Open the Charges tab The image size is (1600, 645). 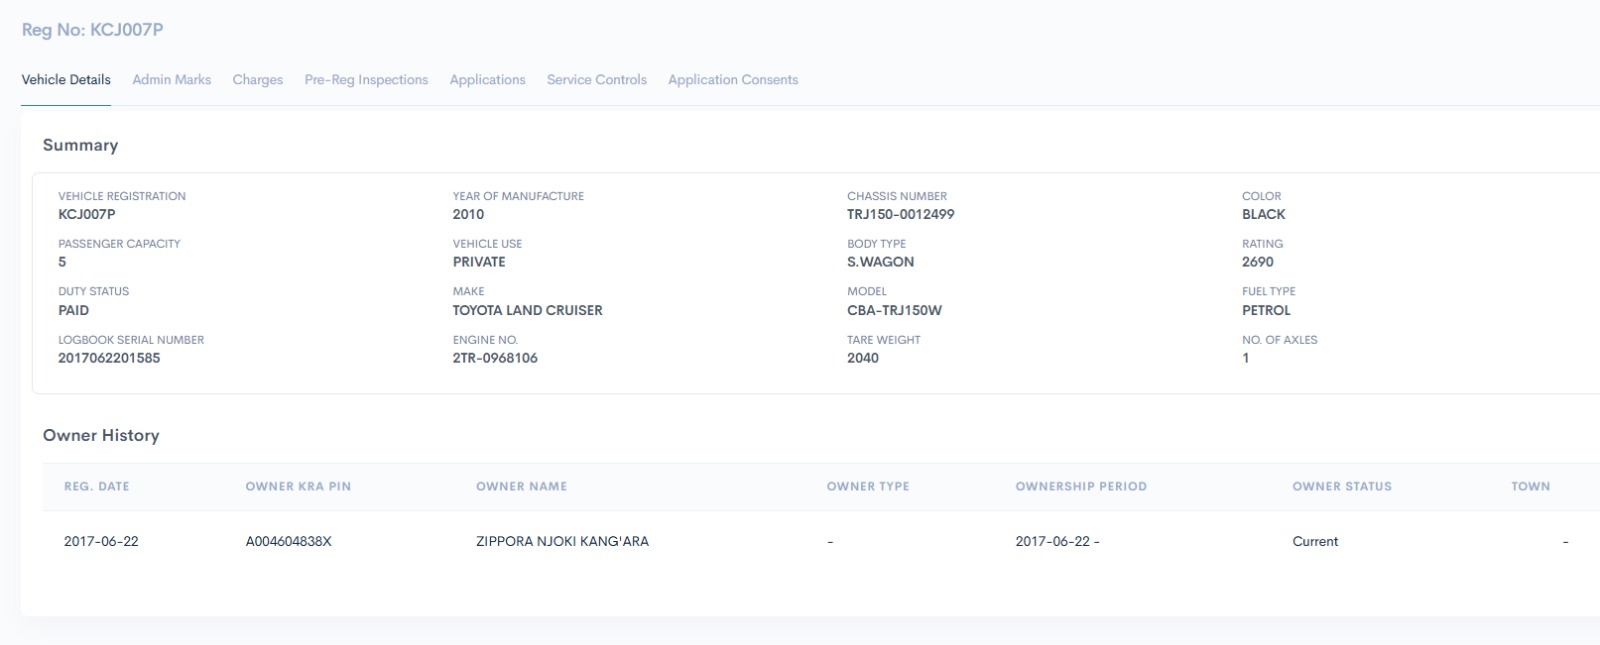(257, 80)
